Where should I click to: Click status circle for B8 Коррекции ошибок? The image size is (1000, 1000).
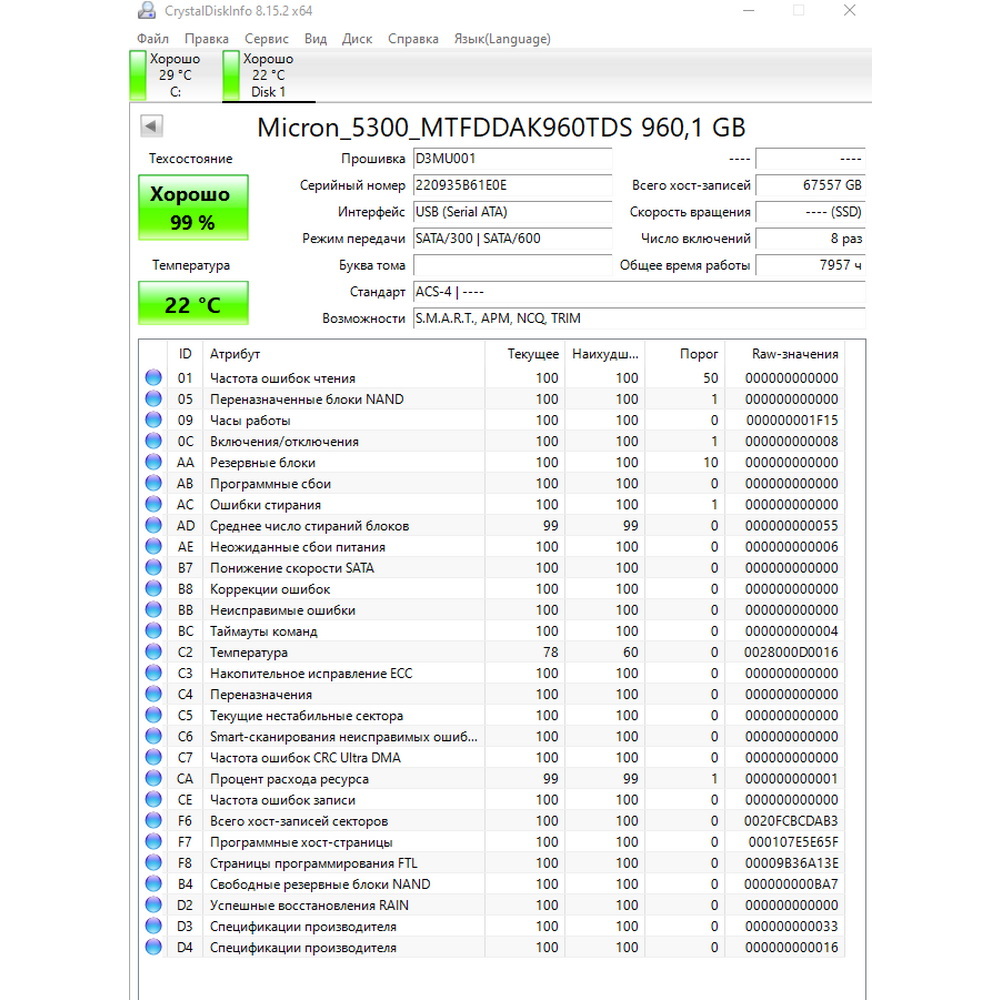coord(154,589)
